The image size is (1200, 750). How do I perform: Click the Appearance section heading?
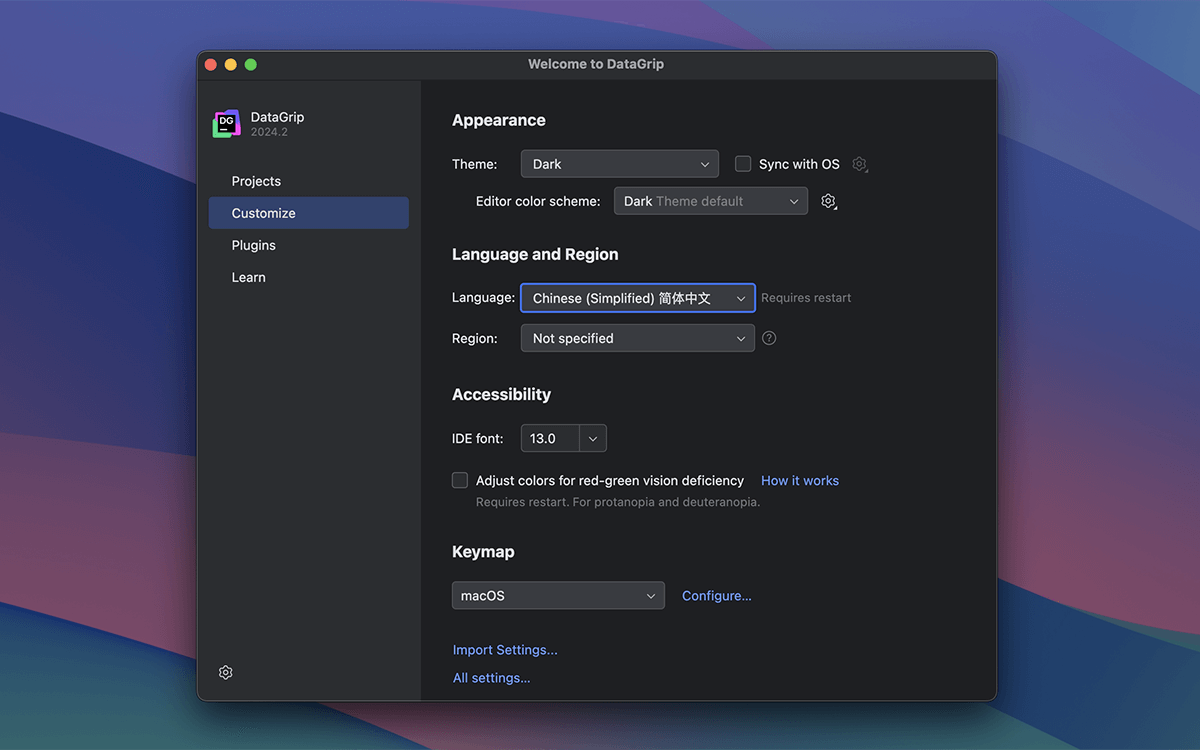[499, 120]
